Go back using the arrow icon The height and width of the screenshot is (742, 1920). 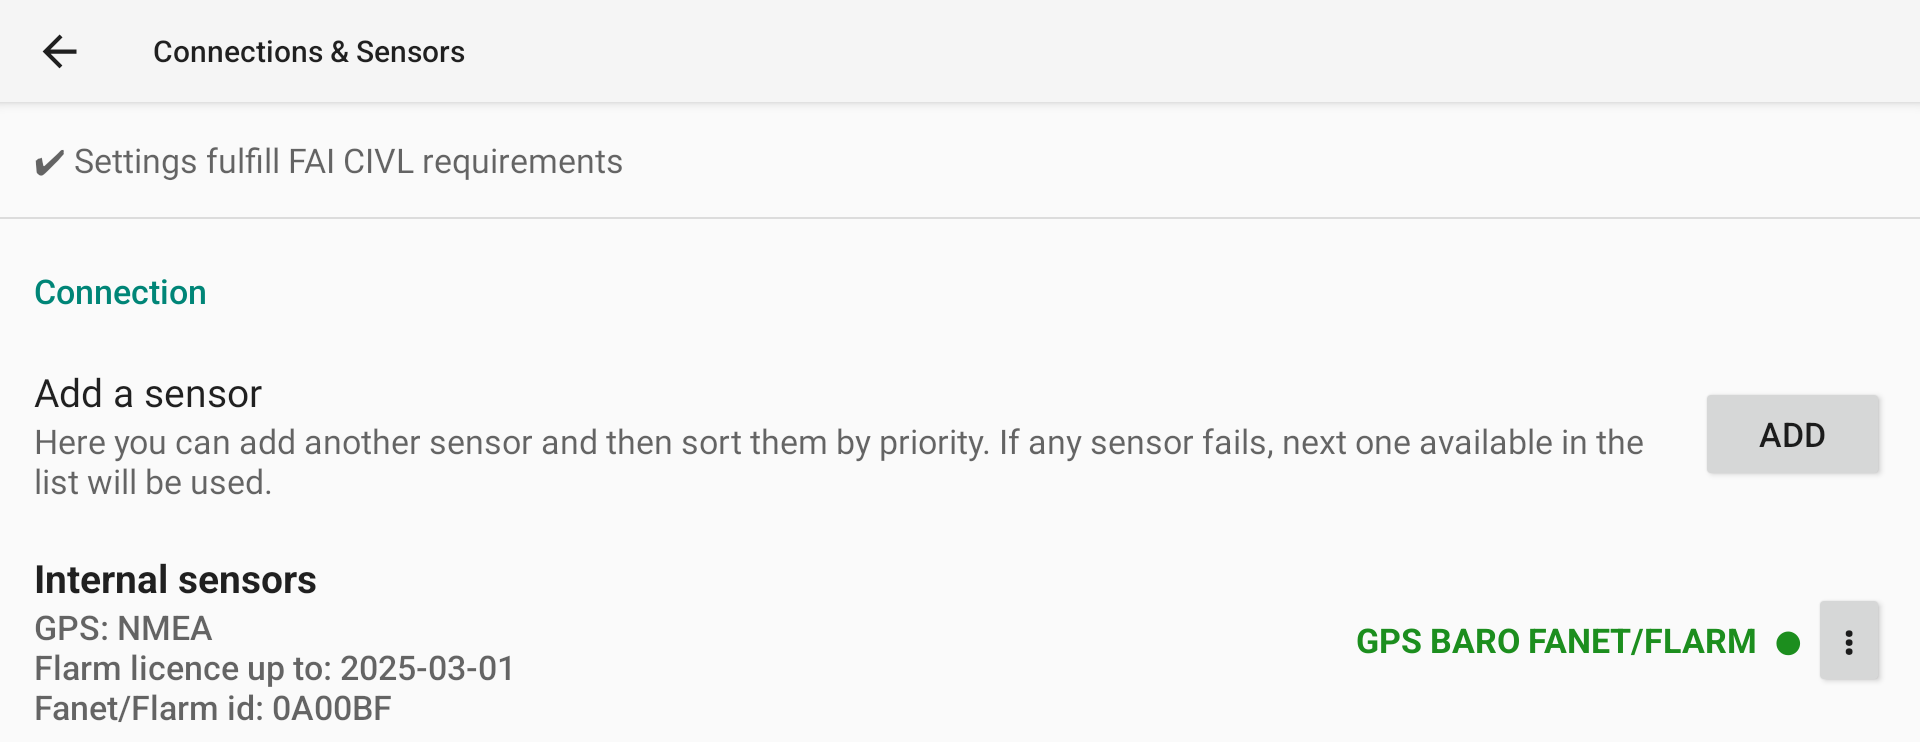[x=60, y=51]
